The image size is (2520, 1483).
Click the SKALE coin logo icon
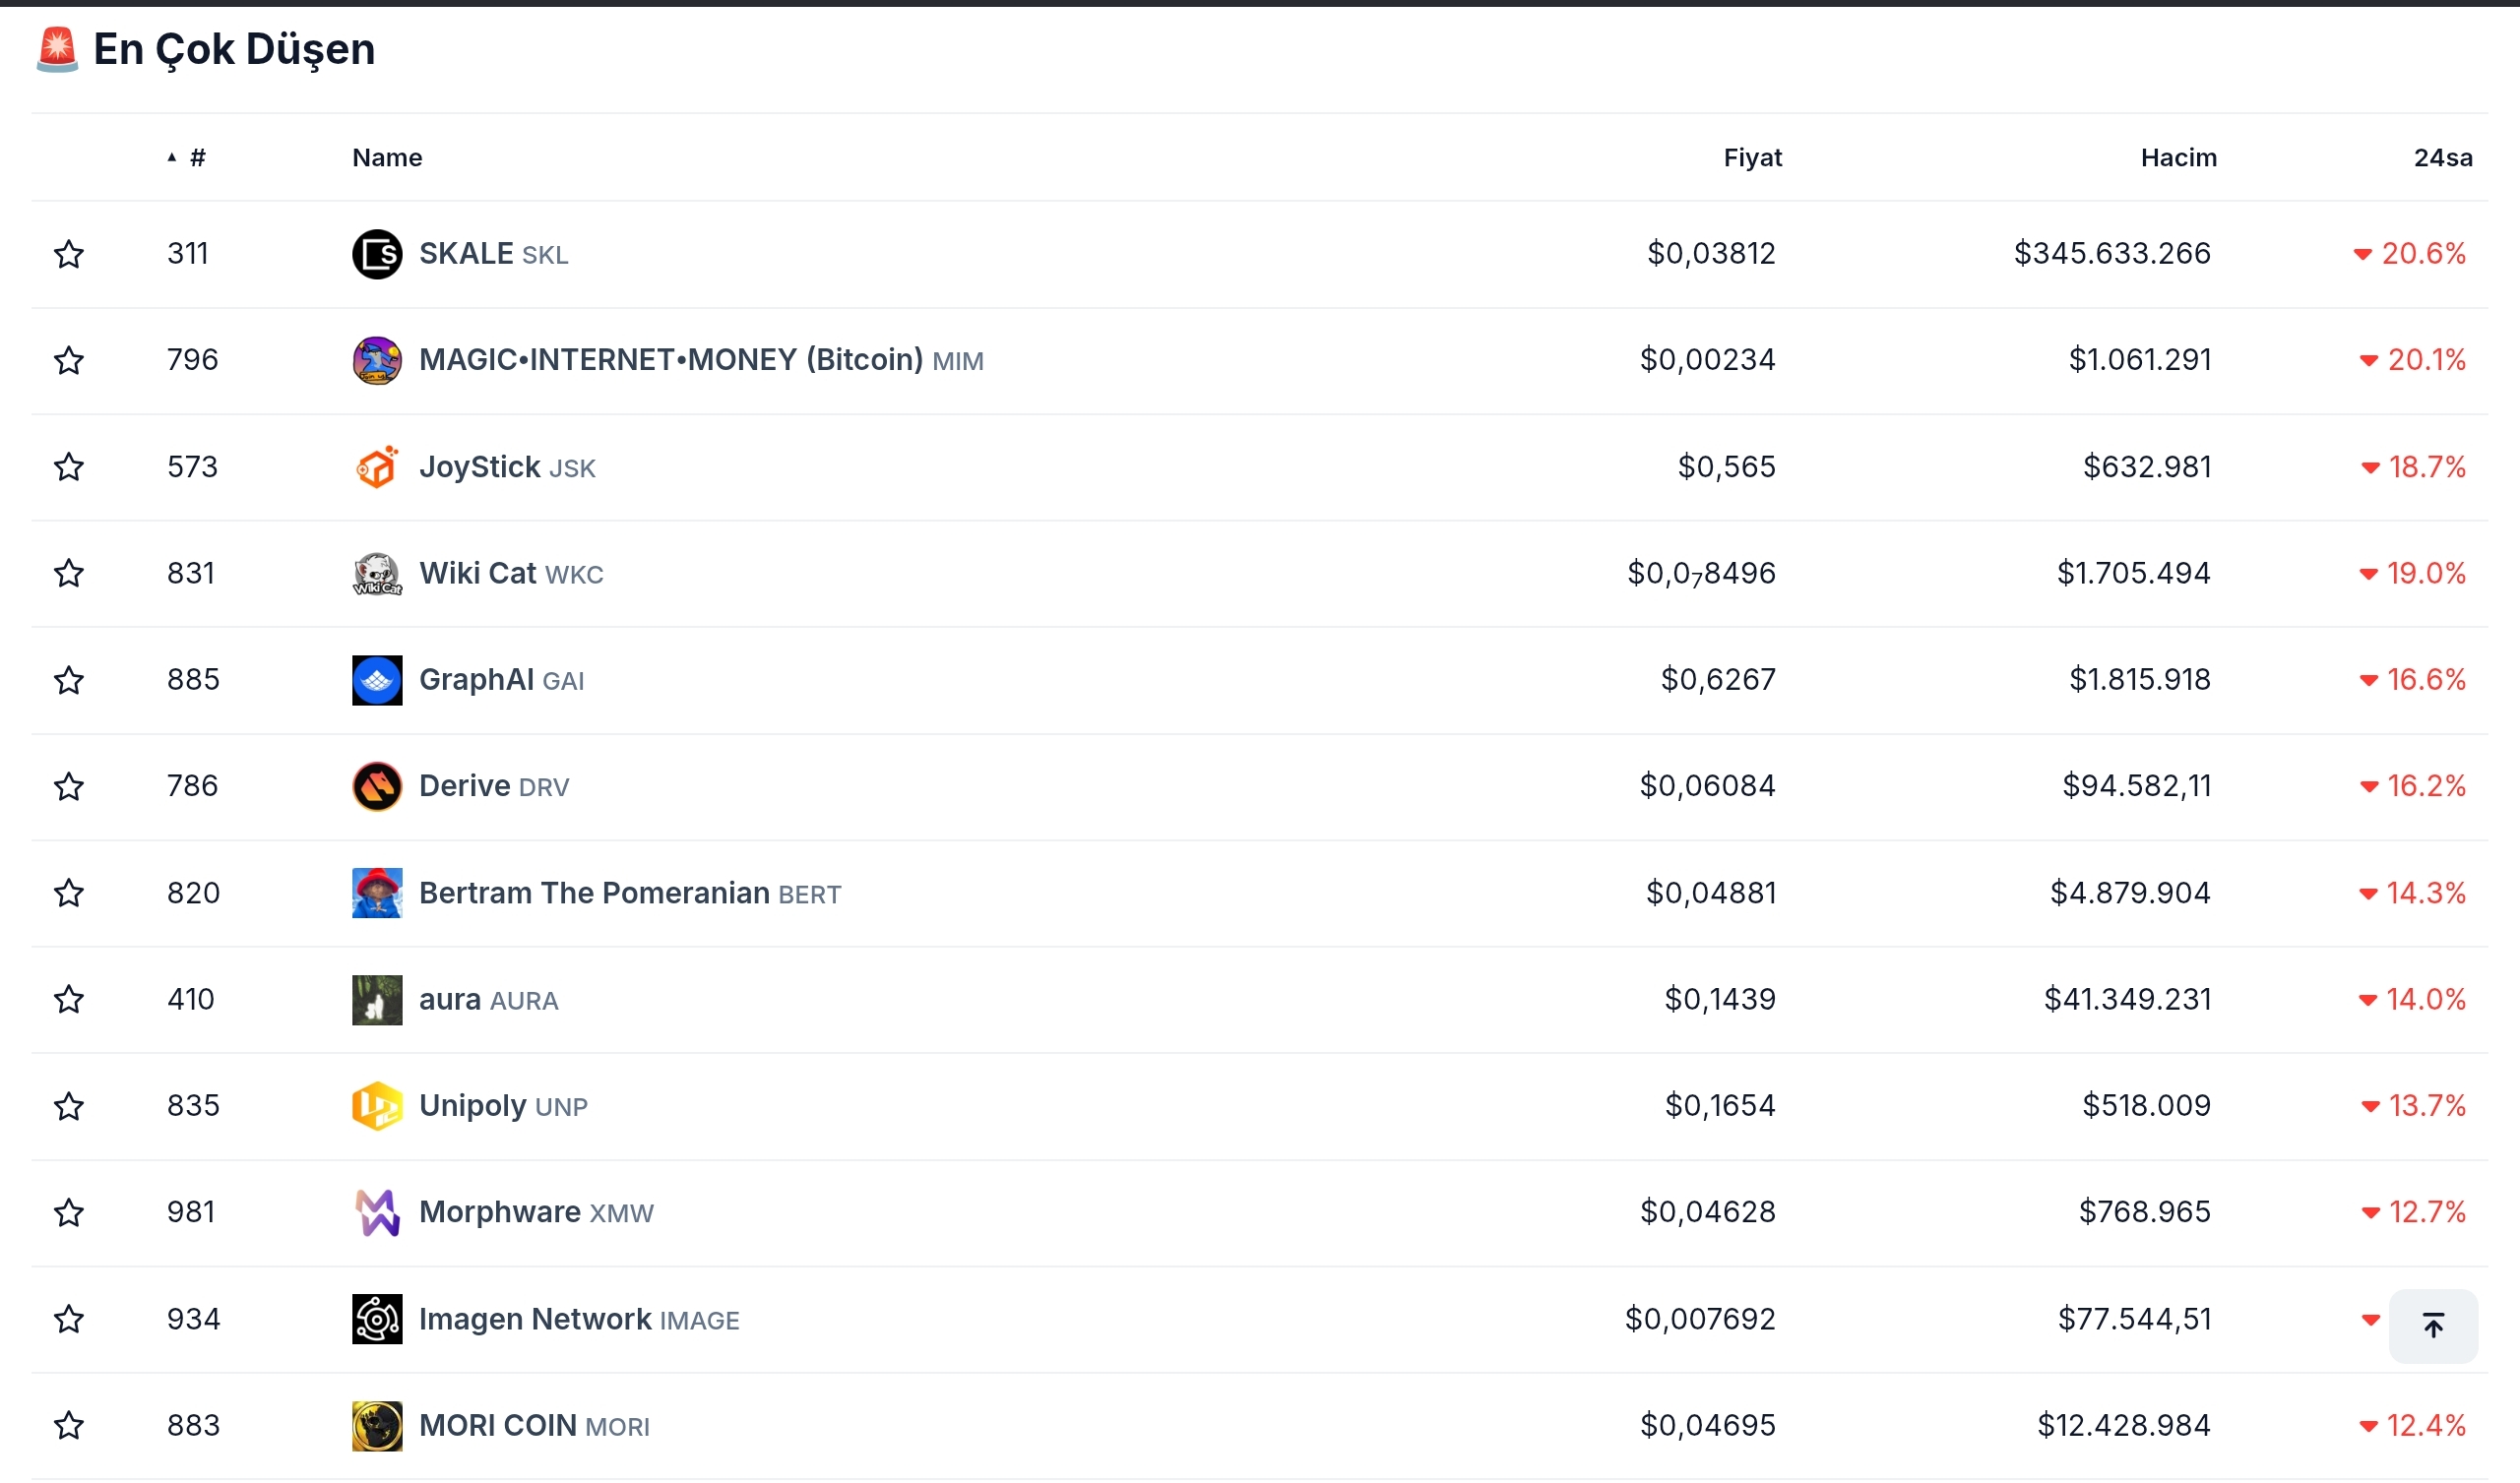coord(377,254)
